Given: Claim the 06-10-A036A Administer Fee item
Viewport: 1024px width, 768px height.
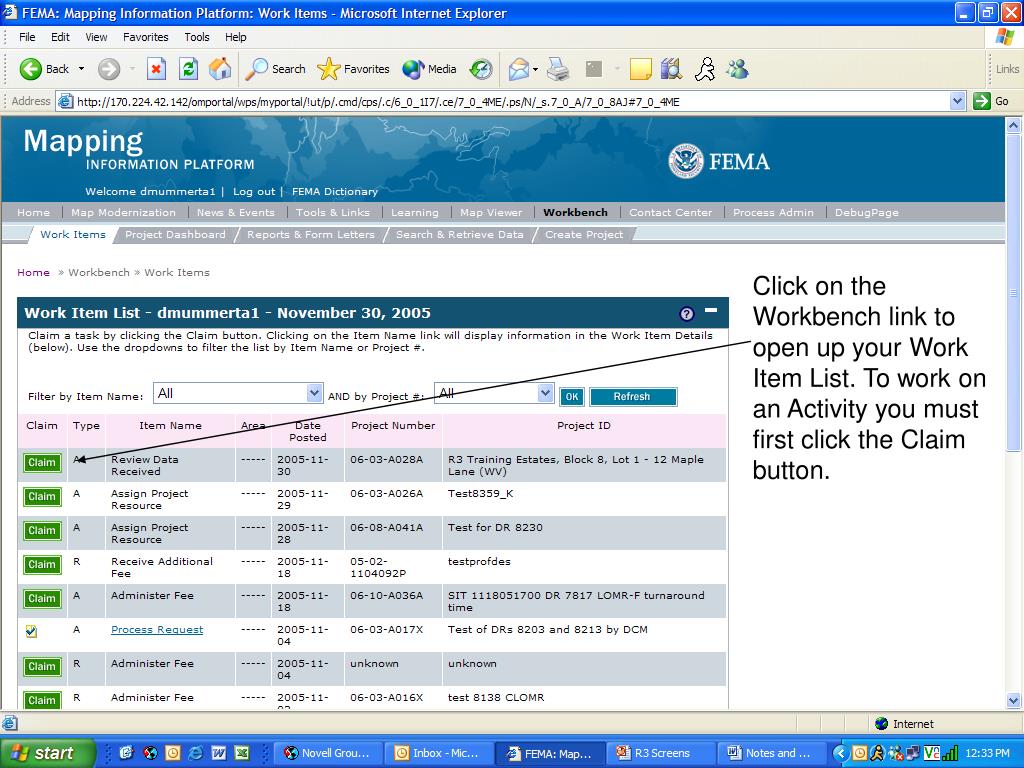Looking at the screenshot, I should pyautogui.click(x=42, y=598).
